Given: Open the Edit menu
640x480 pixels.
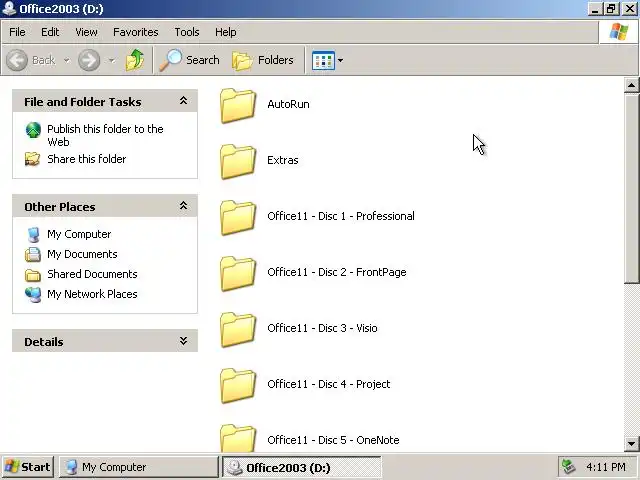Looking at the screenshot, I should coord(50,32).
